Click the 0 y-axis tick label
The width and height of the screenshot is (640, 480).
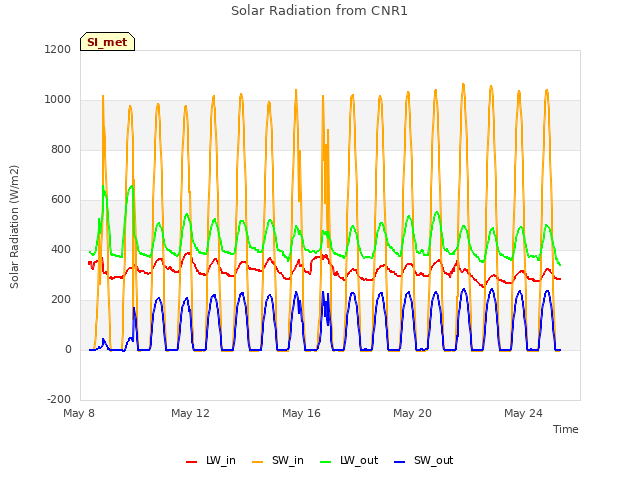pos(68,349)
